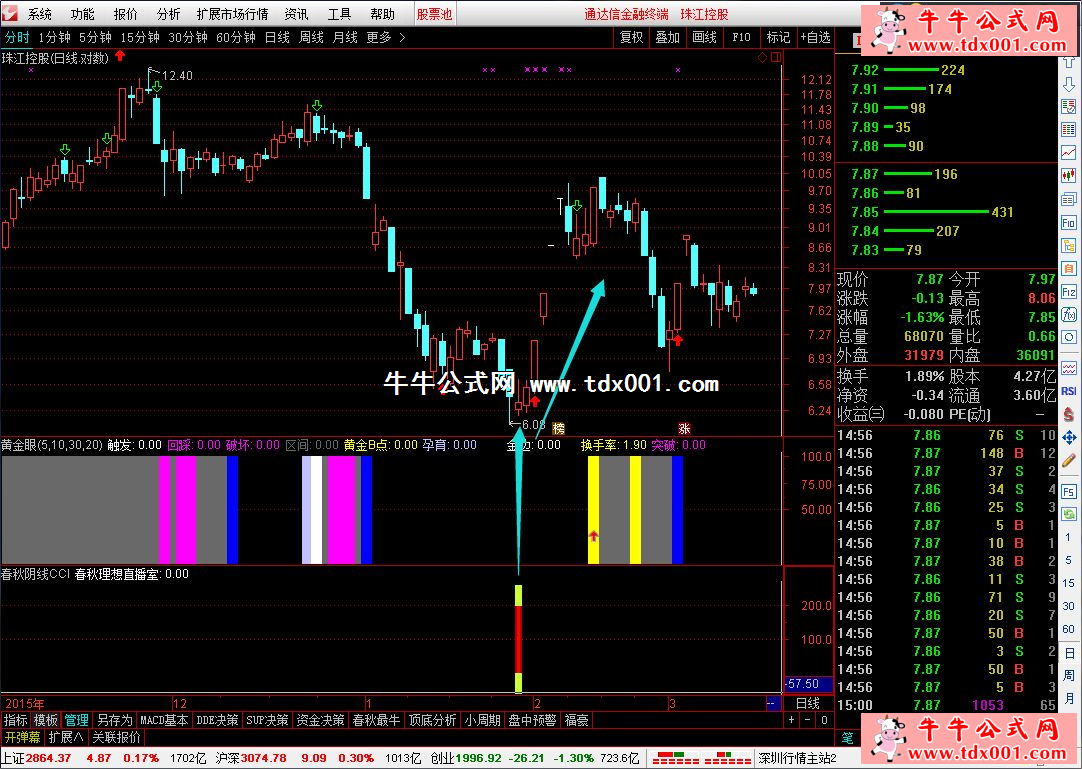Click the red dollar sign sidebar icon
This screenshot has height=769, width=1082.
[1069, 414]
